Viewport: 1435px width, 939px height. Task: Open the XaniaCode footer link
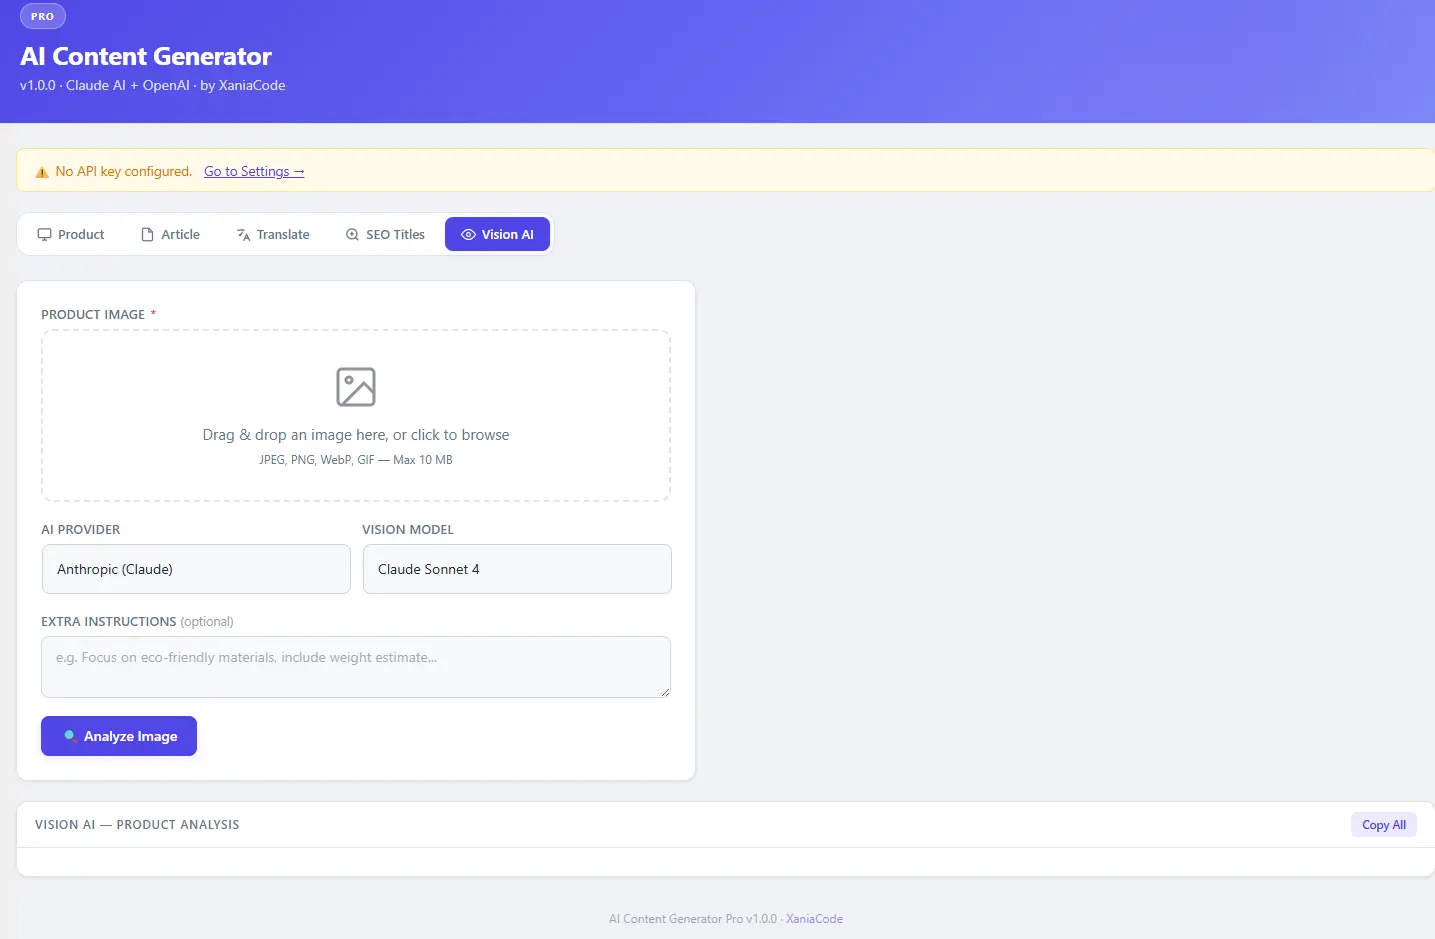click(x=814, y=919)
